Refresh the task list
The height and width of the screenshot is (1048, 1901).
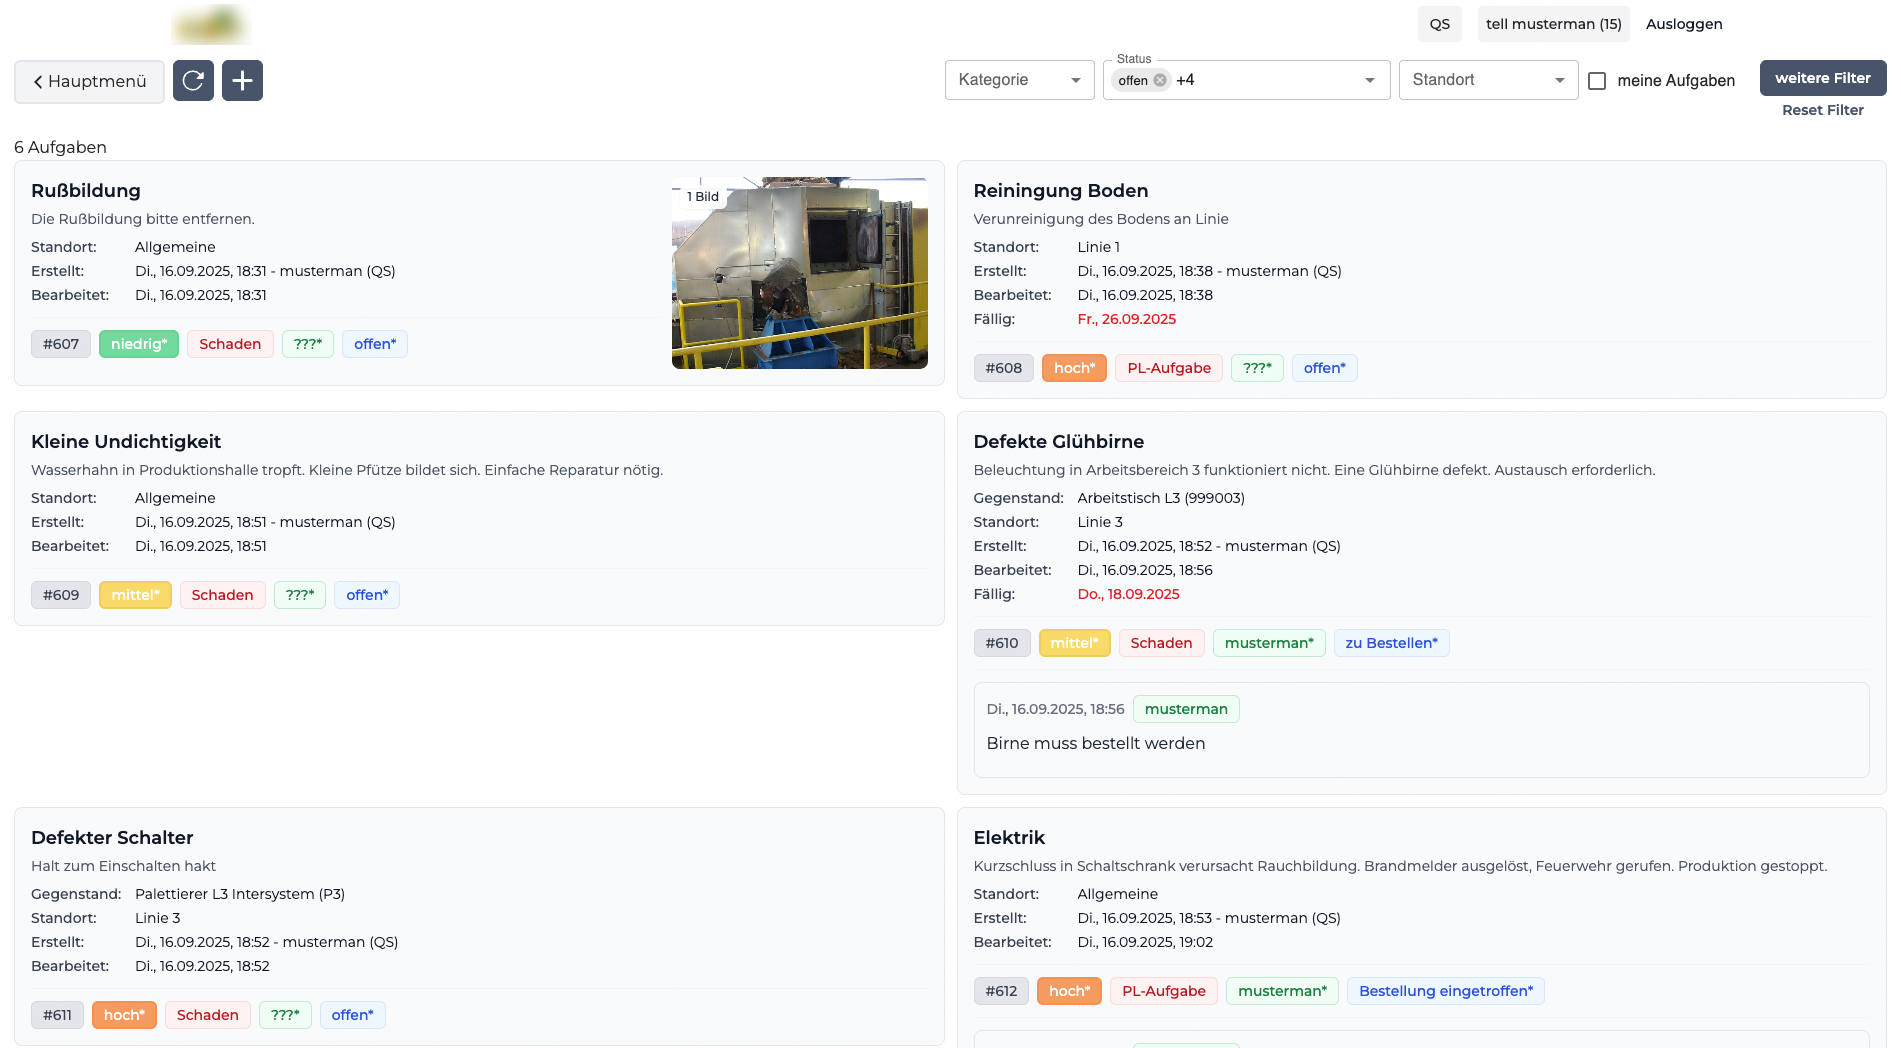tap(193, 80)
